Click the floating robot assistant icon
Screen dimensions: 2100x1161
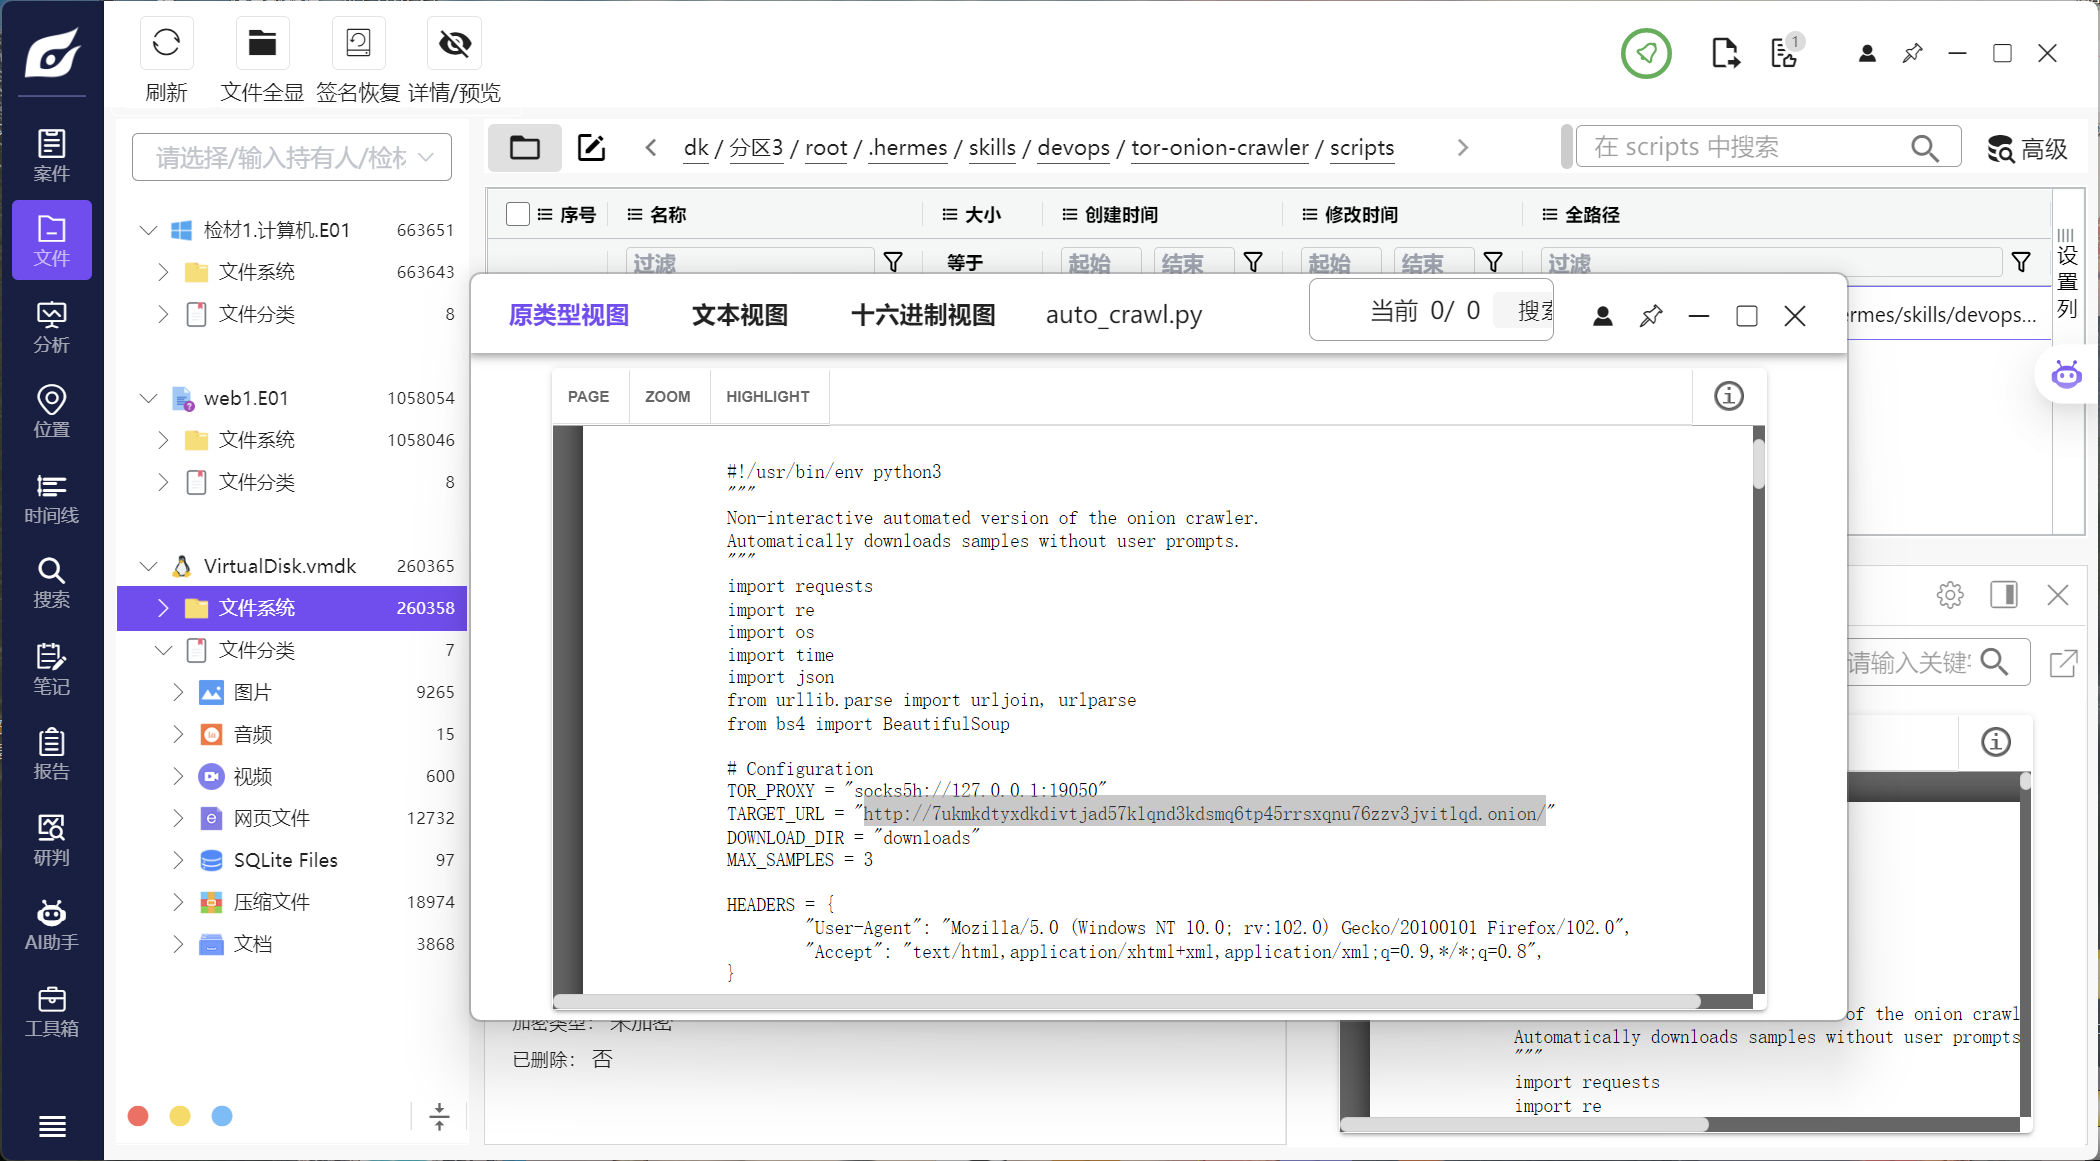tap(2066, 375)
